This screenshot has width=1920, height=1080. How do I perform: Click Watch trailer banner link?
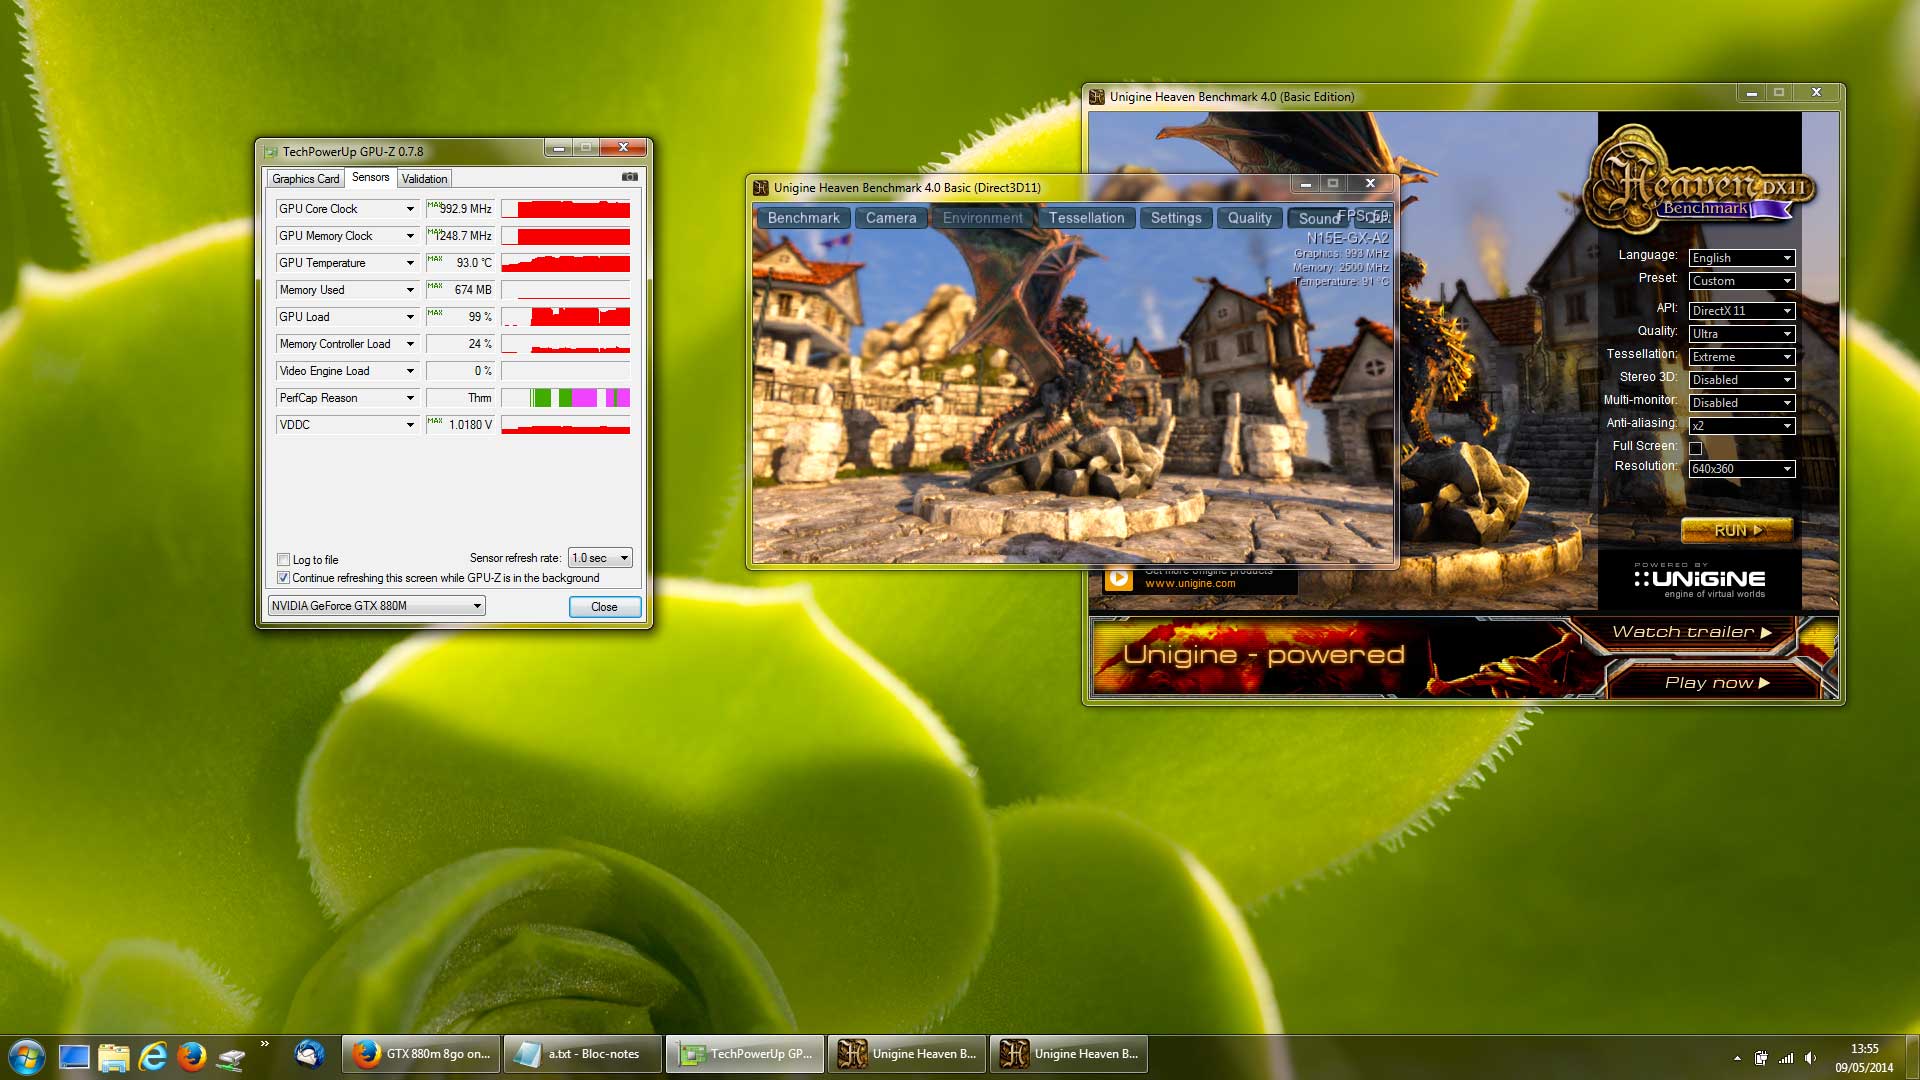tap(1692, 632)
